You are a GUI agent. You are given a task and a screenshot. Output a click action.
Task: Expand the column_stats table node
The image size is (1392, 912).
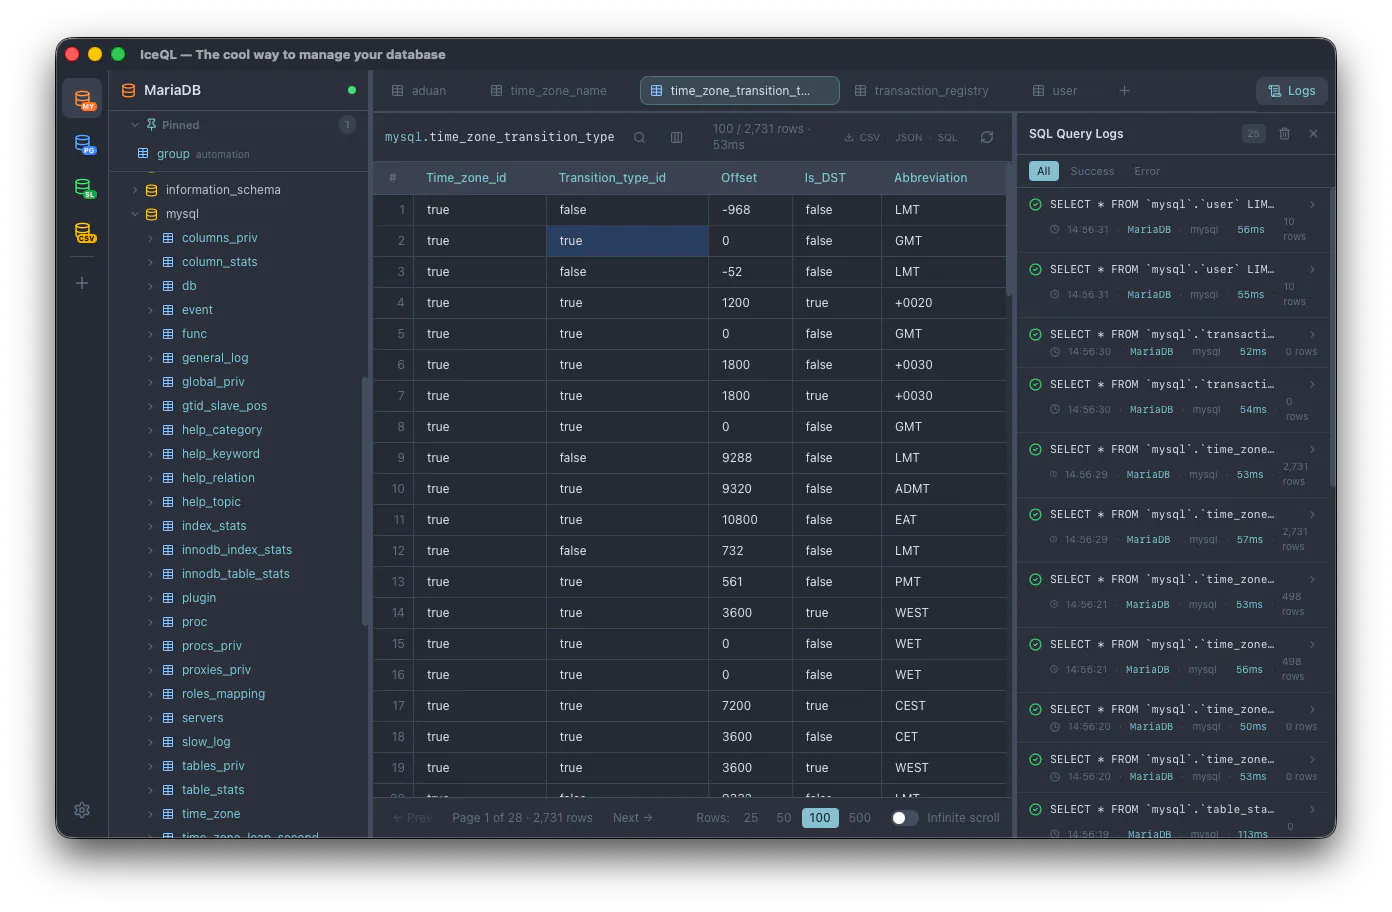point(151,262)
